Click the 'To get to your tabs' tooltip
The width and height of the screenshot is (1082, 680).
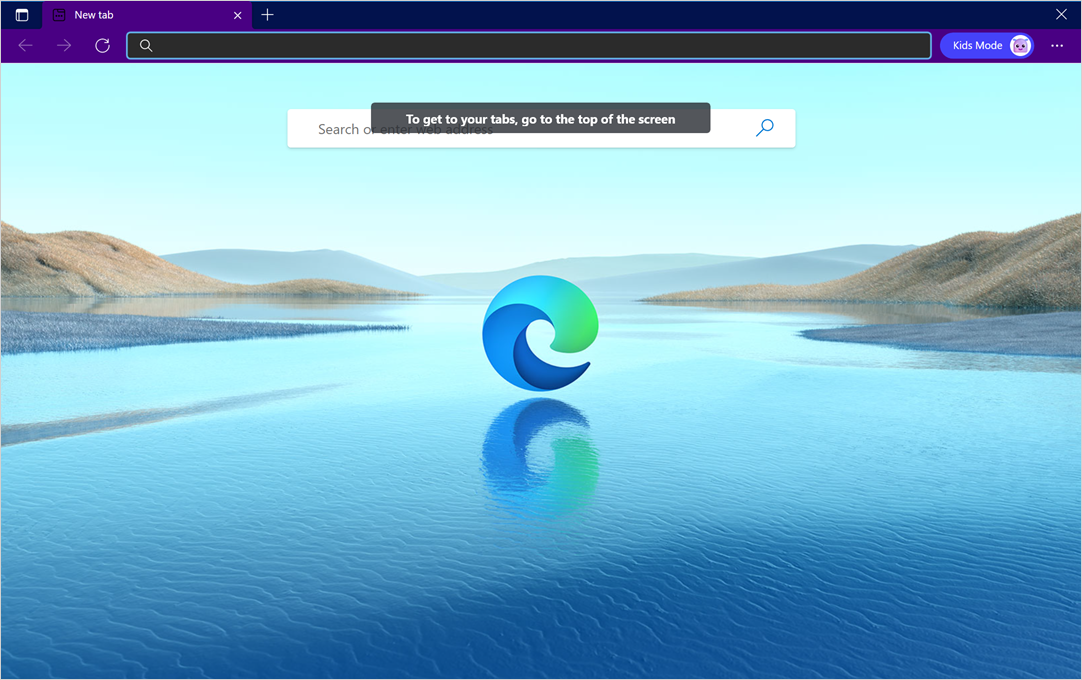[x=540, y=118]
